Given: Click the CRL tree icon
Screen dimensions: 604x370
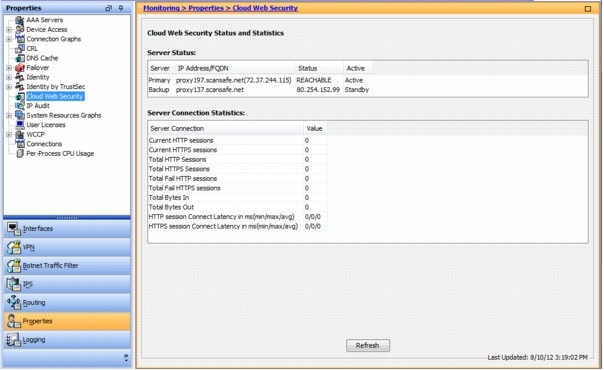Looking at the screenshot, I should (20, 49).
